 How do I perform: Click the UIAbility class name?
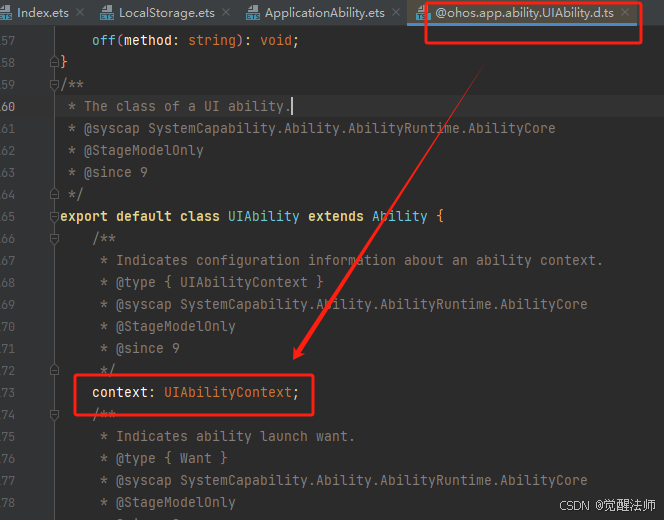[x=263, y=216]
